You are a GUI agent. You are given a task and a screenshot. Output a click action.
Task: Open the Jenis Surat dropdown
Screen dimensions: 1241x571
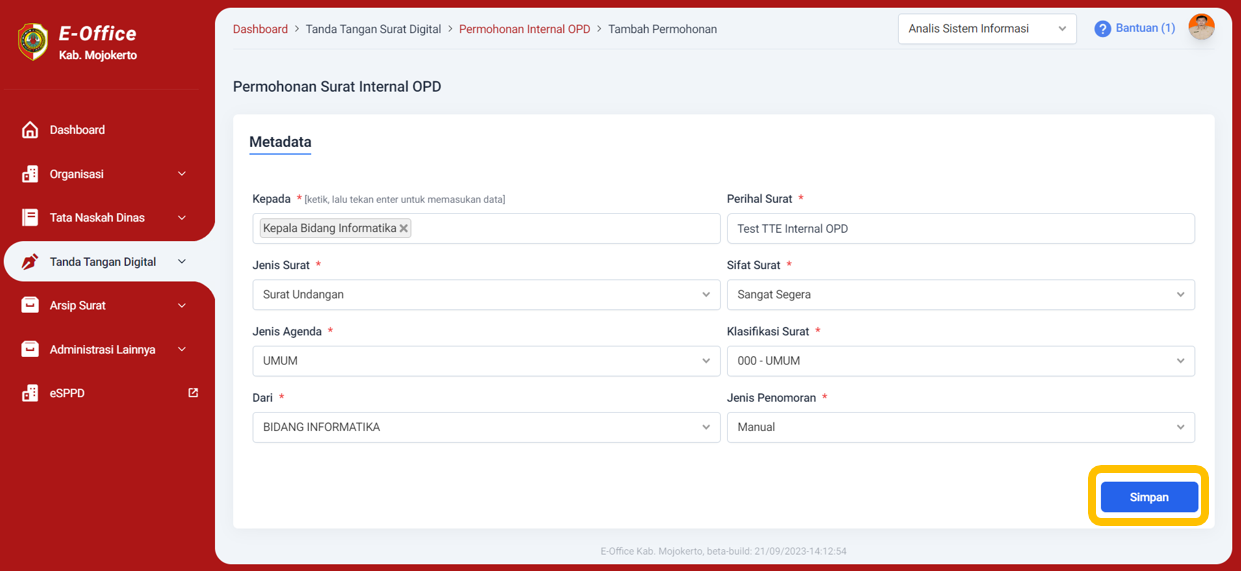pyautogui.click(x=486, y=295)
